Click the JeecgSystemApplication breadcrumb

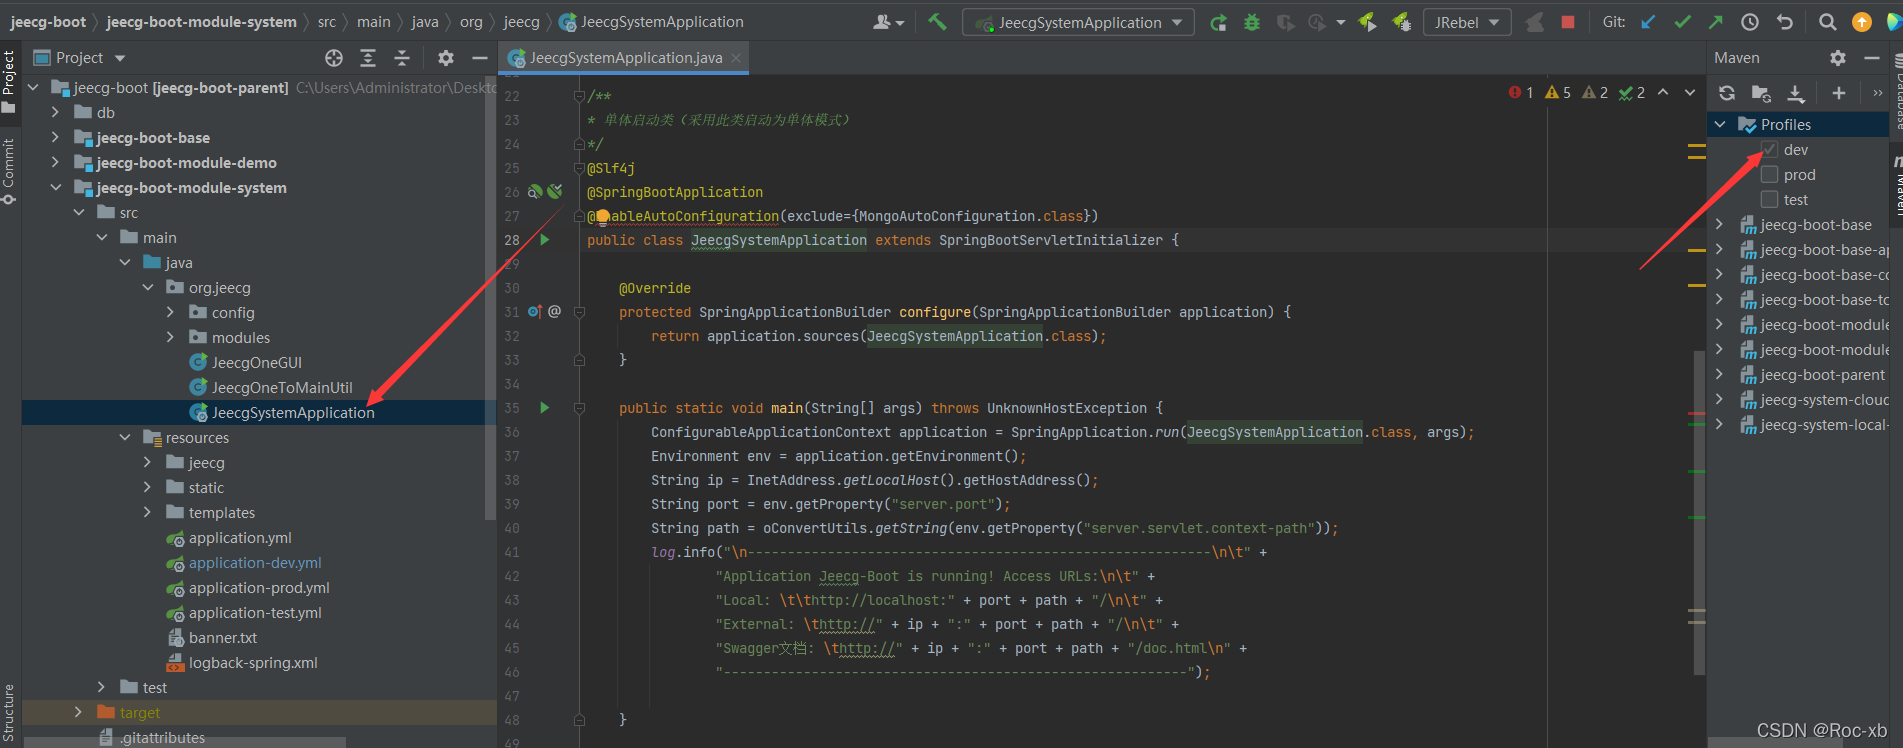tap(652, 22)
